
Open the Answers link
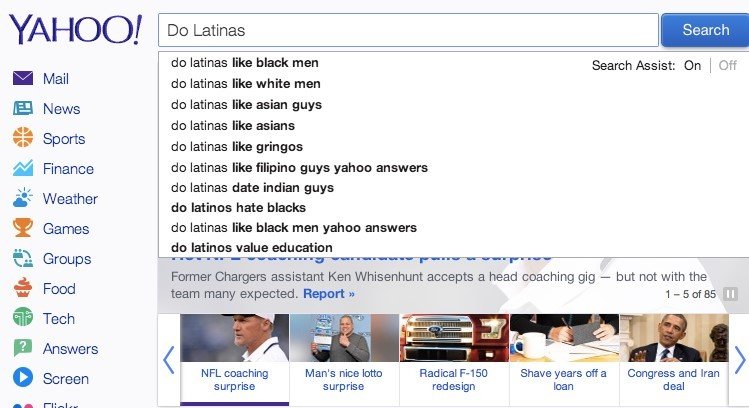click(x=71, y=349)
